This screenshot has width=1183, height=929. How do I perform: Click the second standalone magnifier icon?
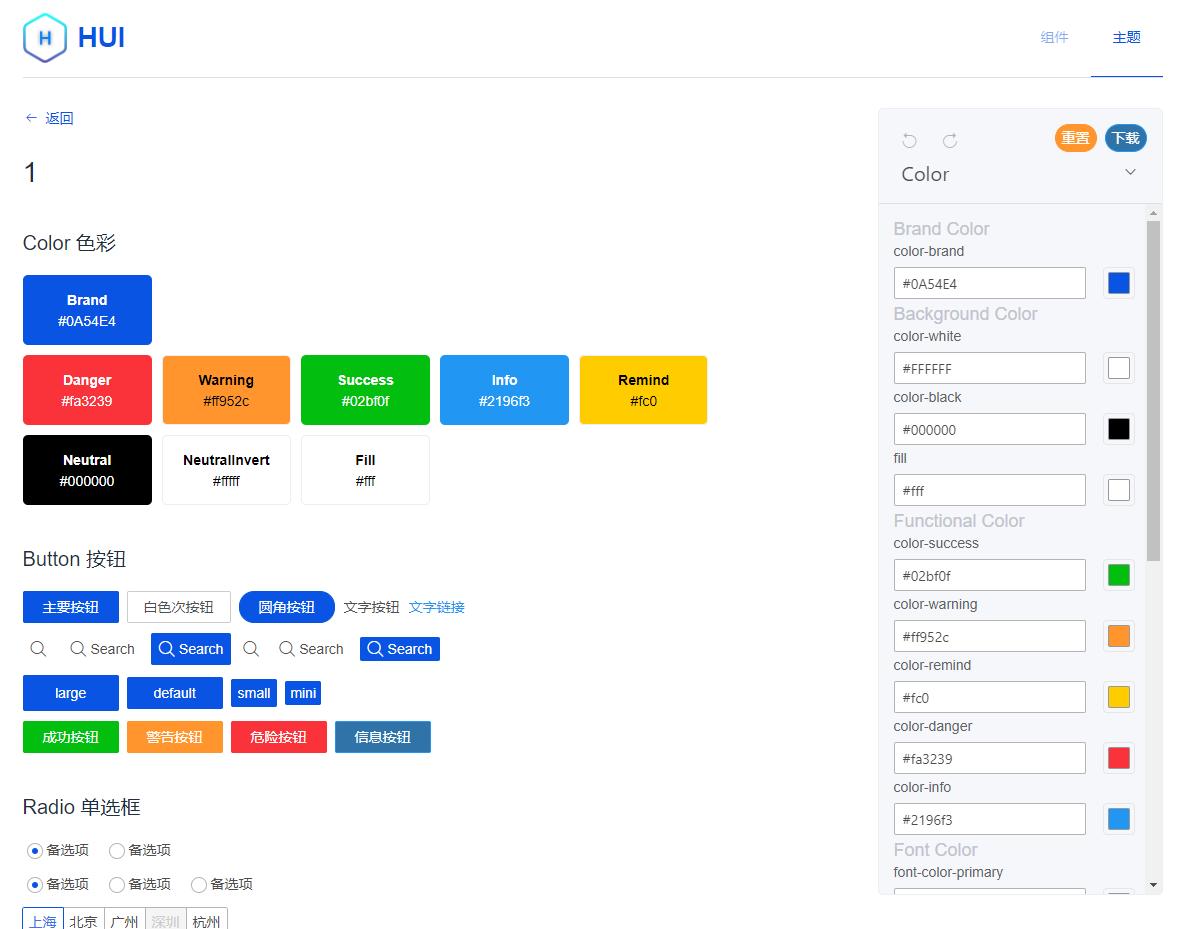pyautogui.click(x=250, y=649)
